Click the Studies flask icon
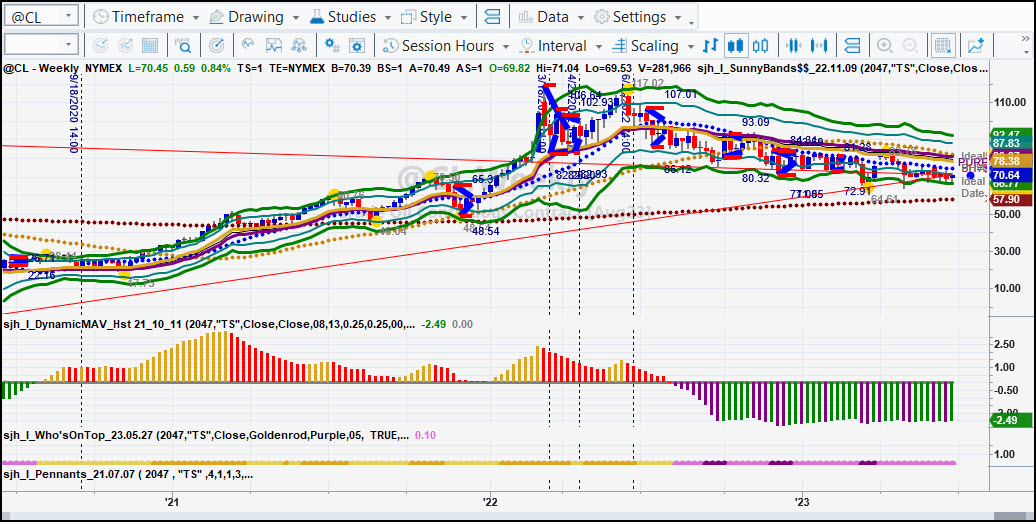Image resolution: width=1036 pixels, height=522 pixels. tap(316, 17)
